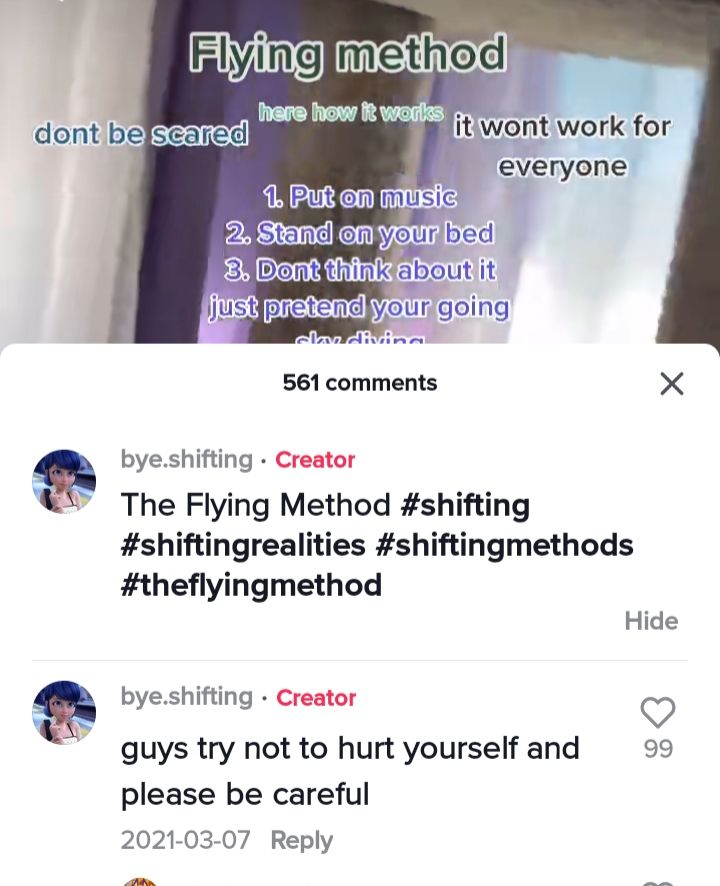
Task: Open bye.shifting avatar on caption comment
Action: (64, 481)
